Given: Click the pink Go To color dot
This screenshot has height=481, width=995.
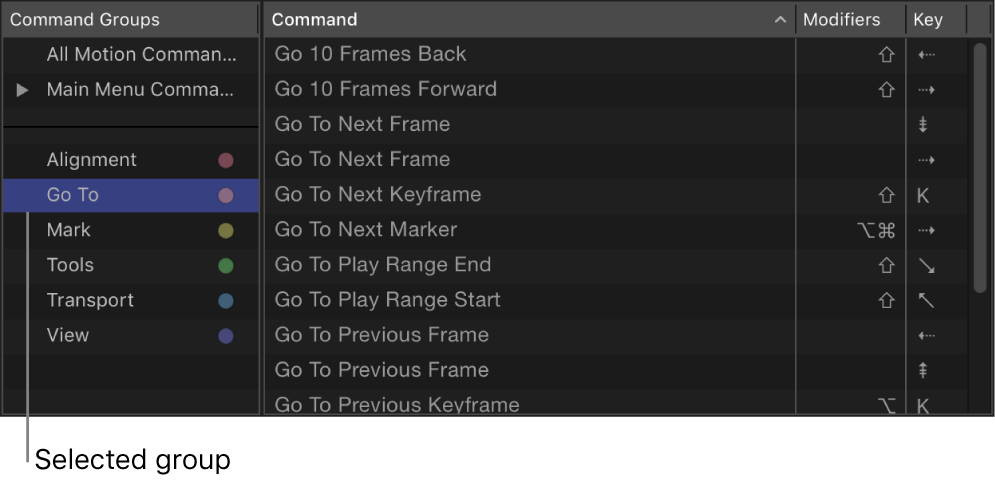Looking at the screenshot, I should click(x=226, y=195).
